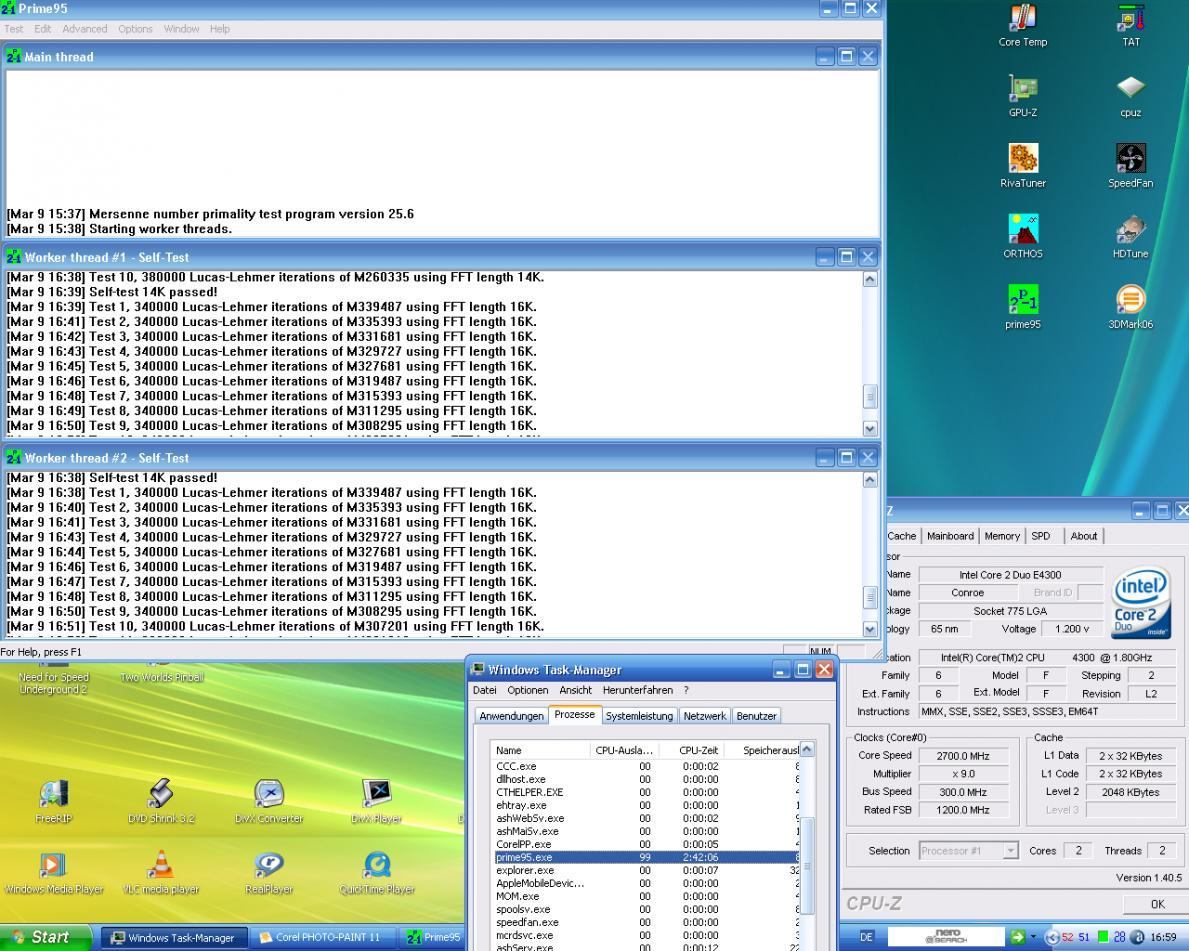The height and width of the screenshot is (951, 1189).
Task: Click the OK button in CPU-Z
Action: [x=1156, y=904]
